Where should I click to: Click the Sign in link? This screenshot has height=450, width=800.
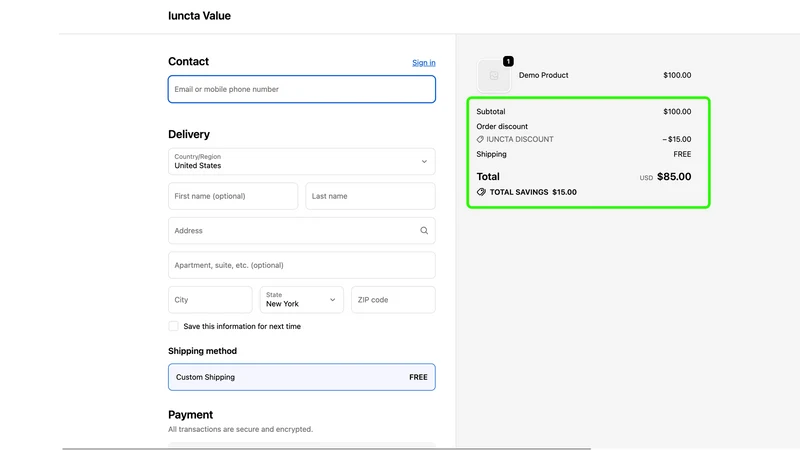tap(423, 63)
